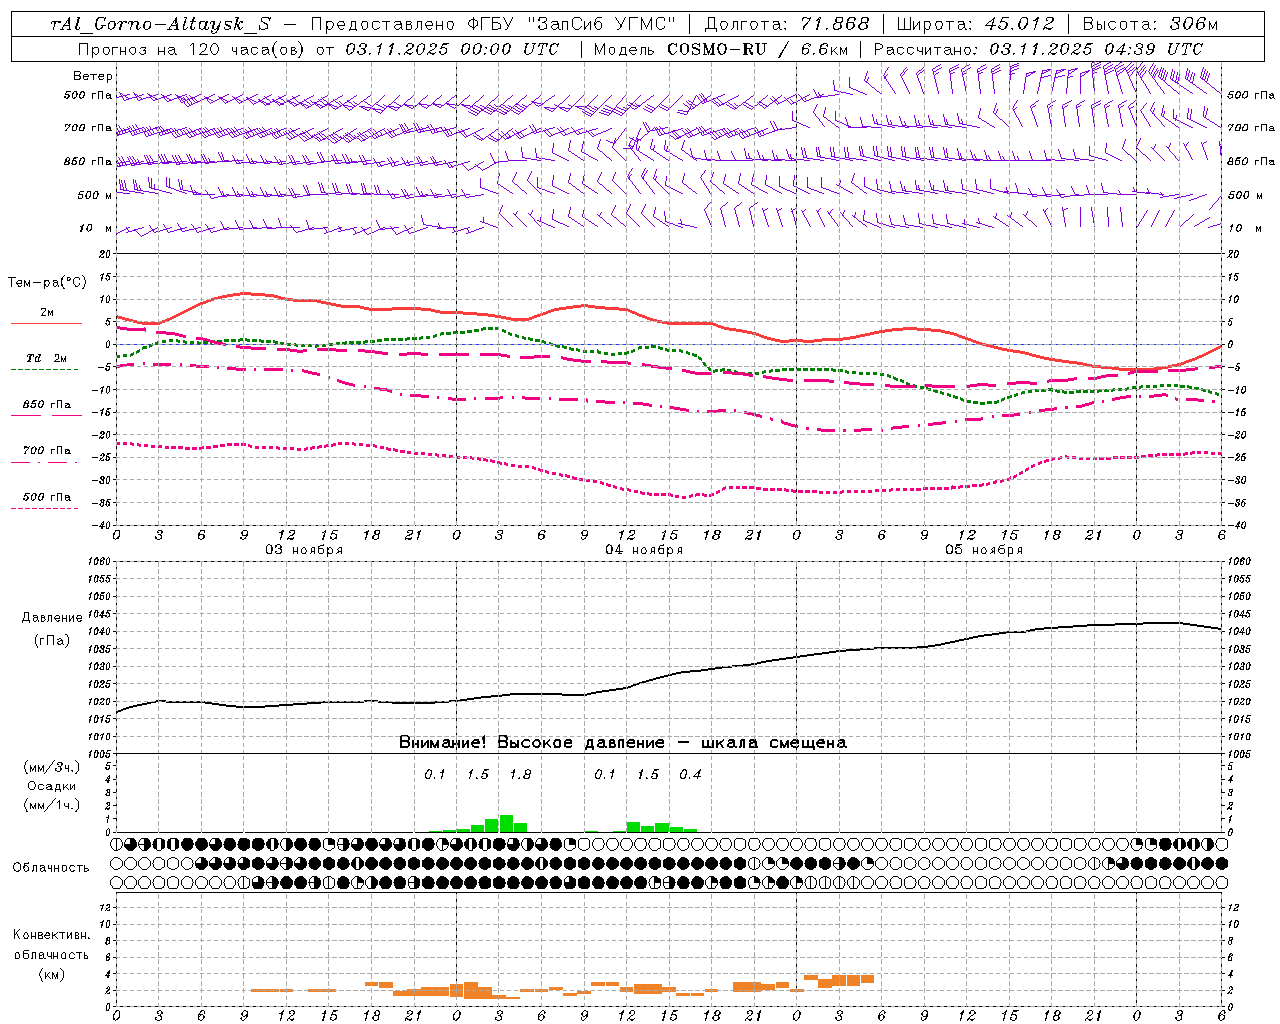Click the Облачность row label
Image resolution: width=1280 pixels, height=1024 pixels.
51,868
